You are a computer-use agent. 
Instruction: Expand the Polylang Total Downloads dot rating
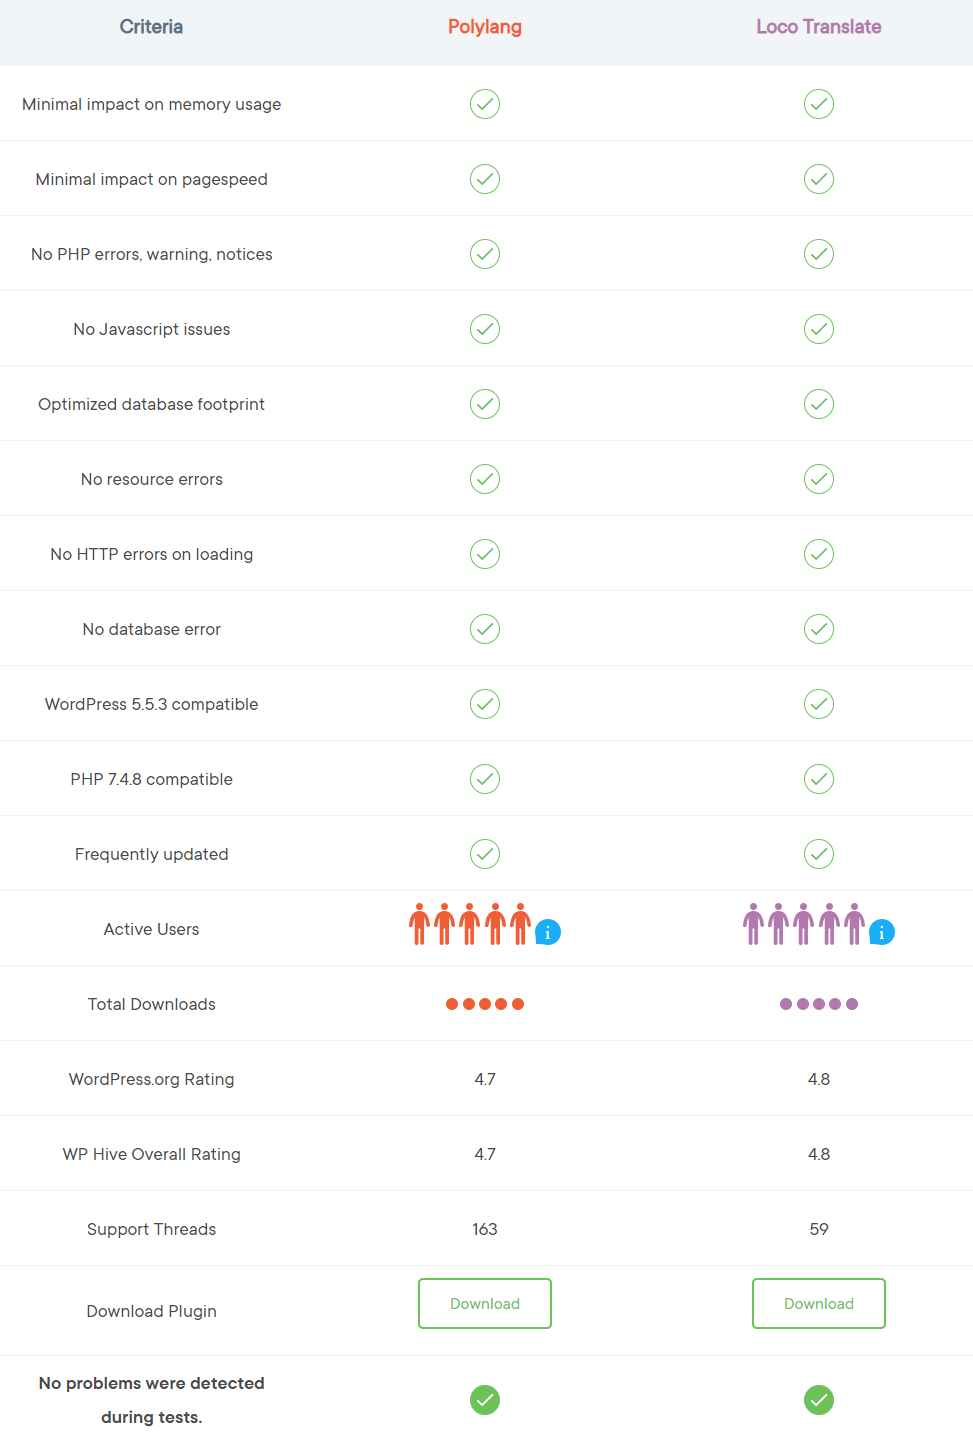tap(485, 1004)
